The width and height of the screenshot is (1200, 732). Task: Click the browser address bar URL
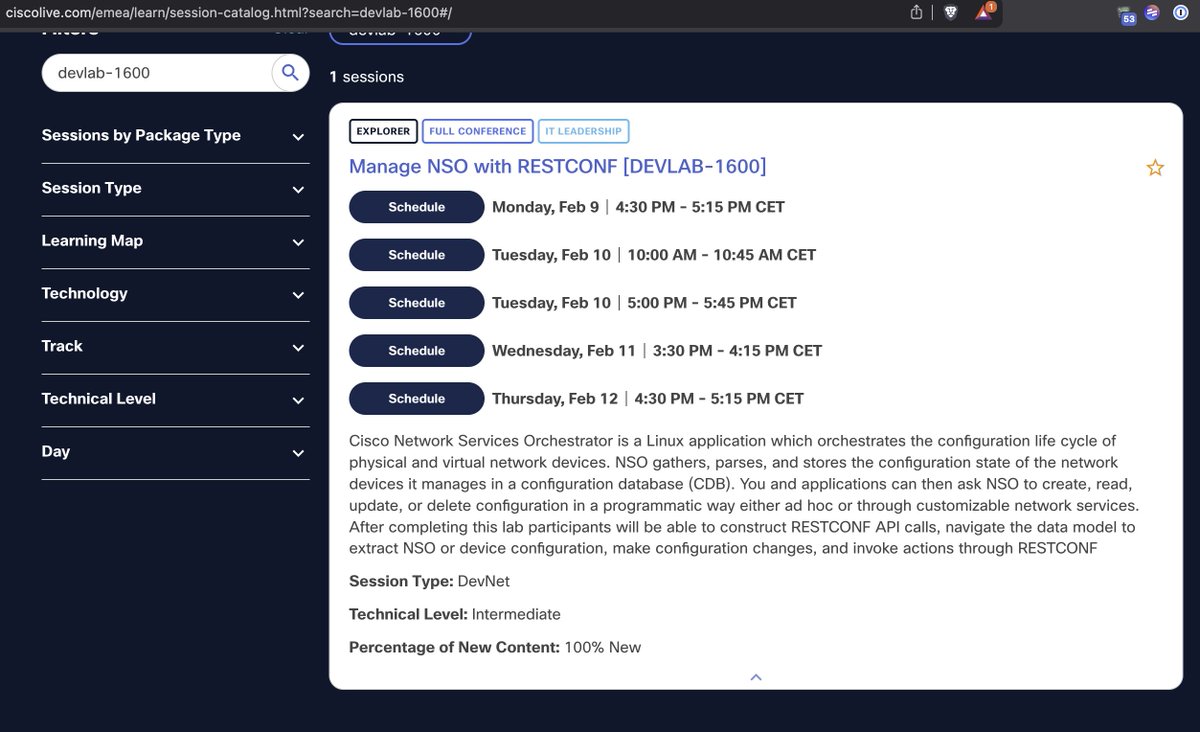point(229,12)
